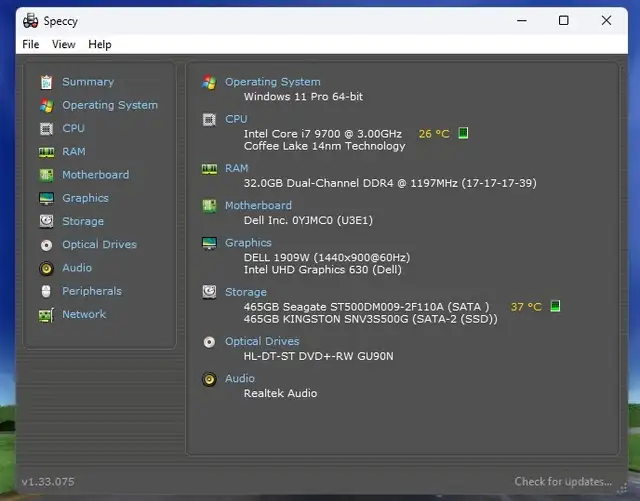Go to the CPU section in sidebar

tap(73, 129)
